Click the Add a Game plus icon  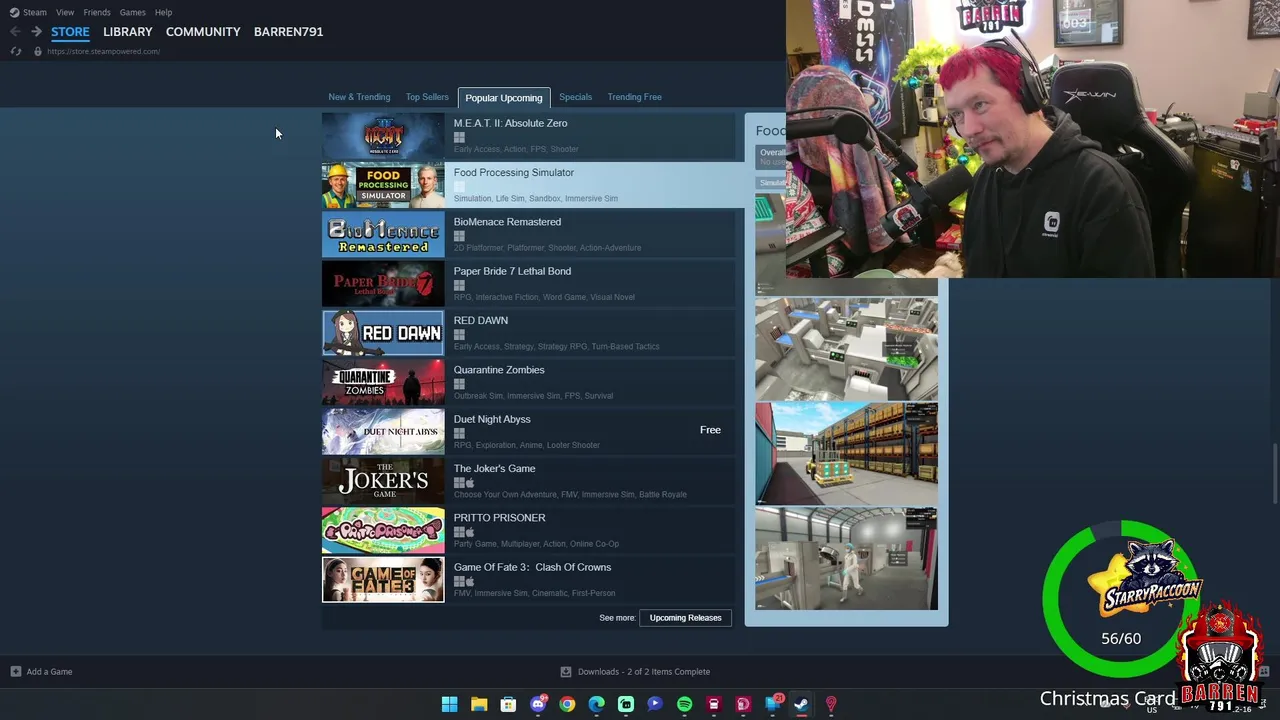point(15,672)
